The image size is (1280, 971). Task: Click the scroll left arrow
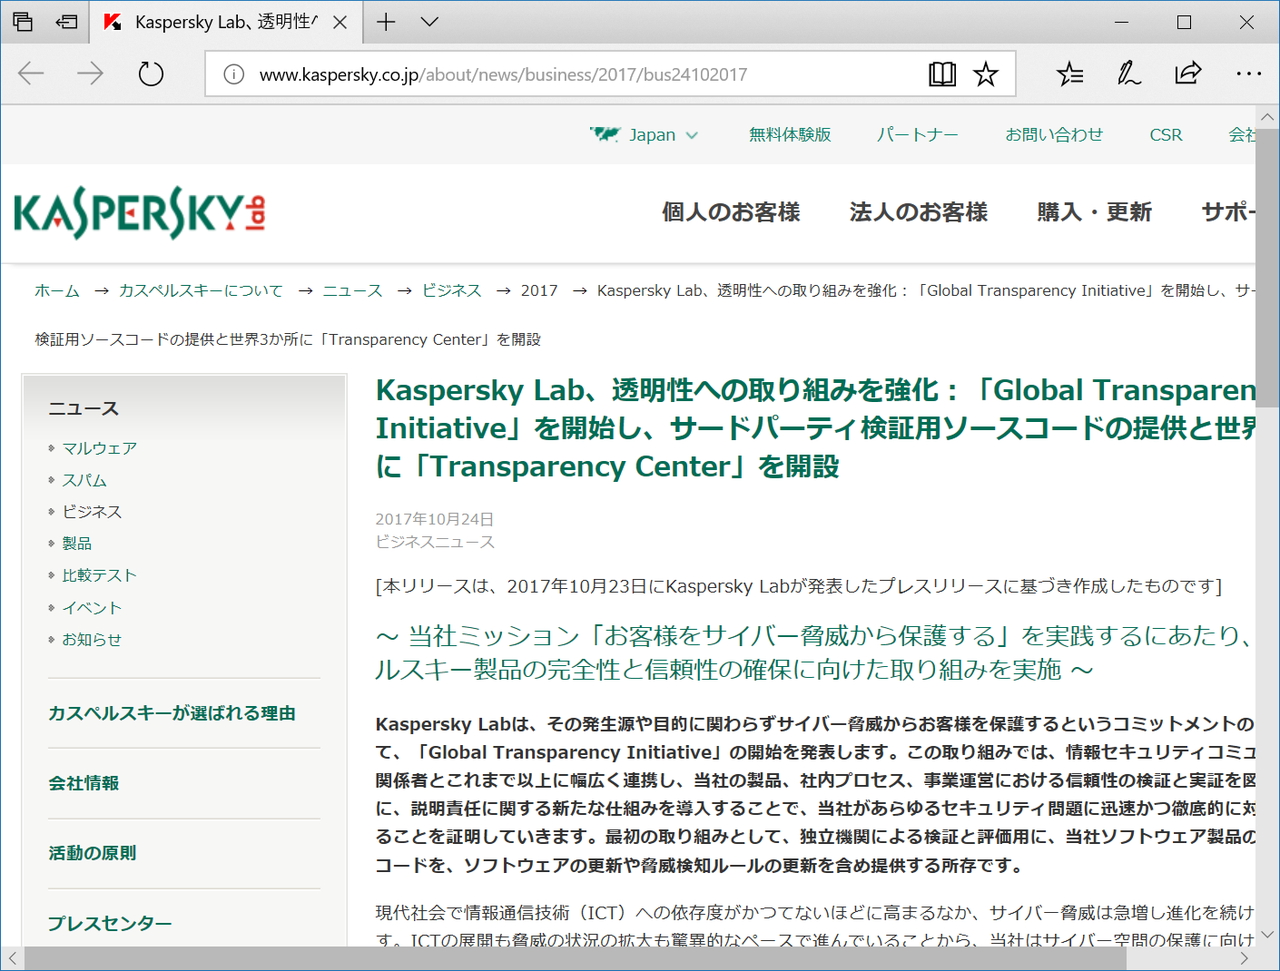(x=12, y=958)
